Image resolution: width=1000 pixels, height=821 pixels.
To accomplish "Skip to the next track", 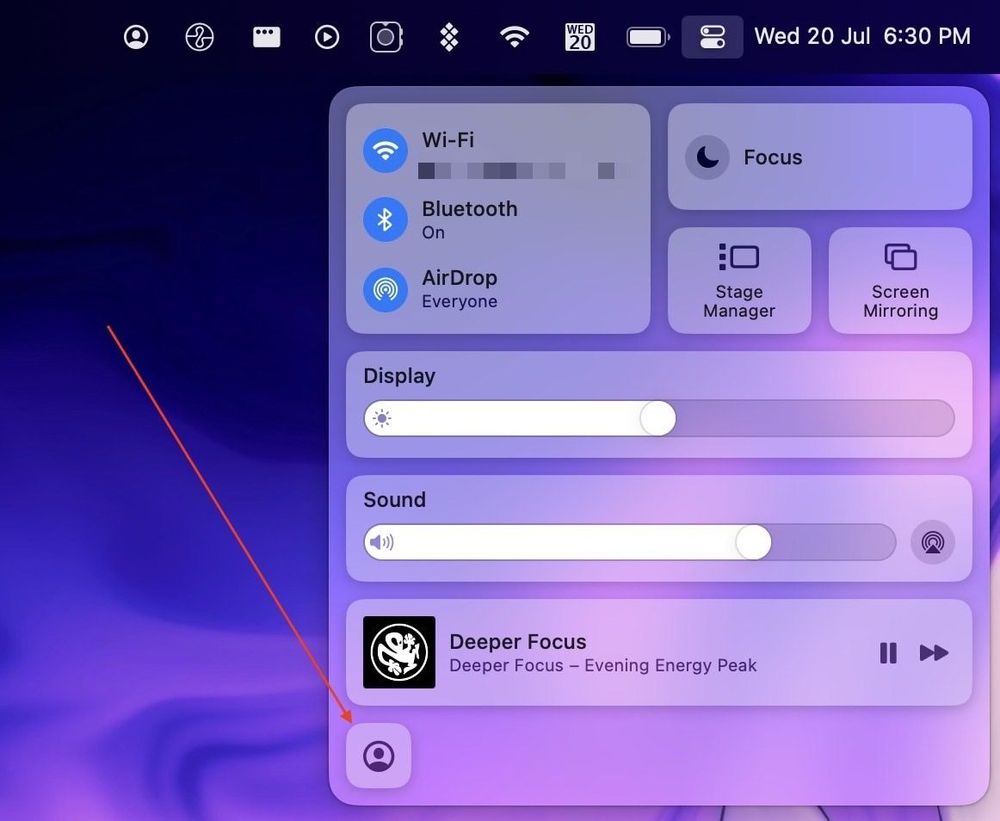I will 934,652.
